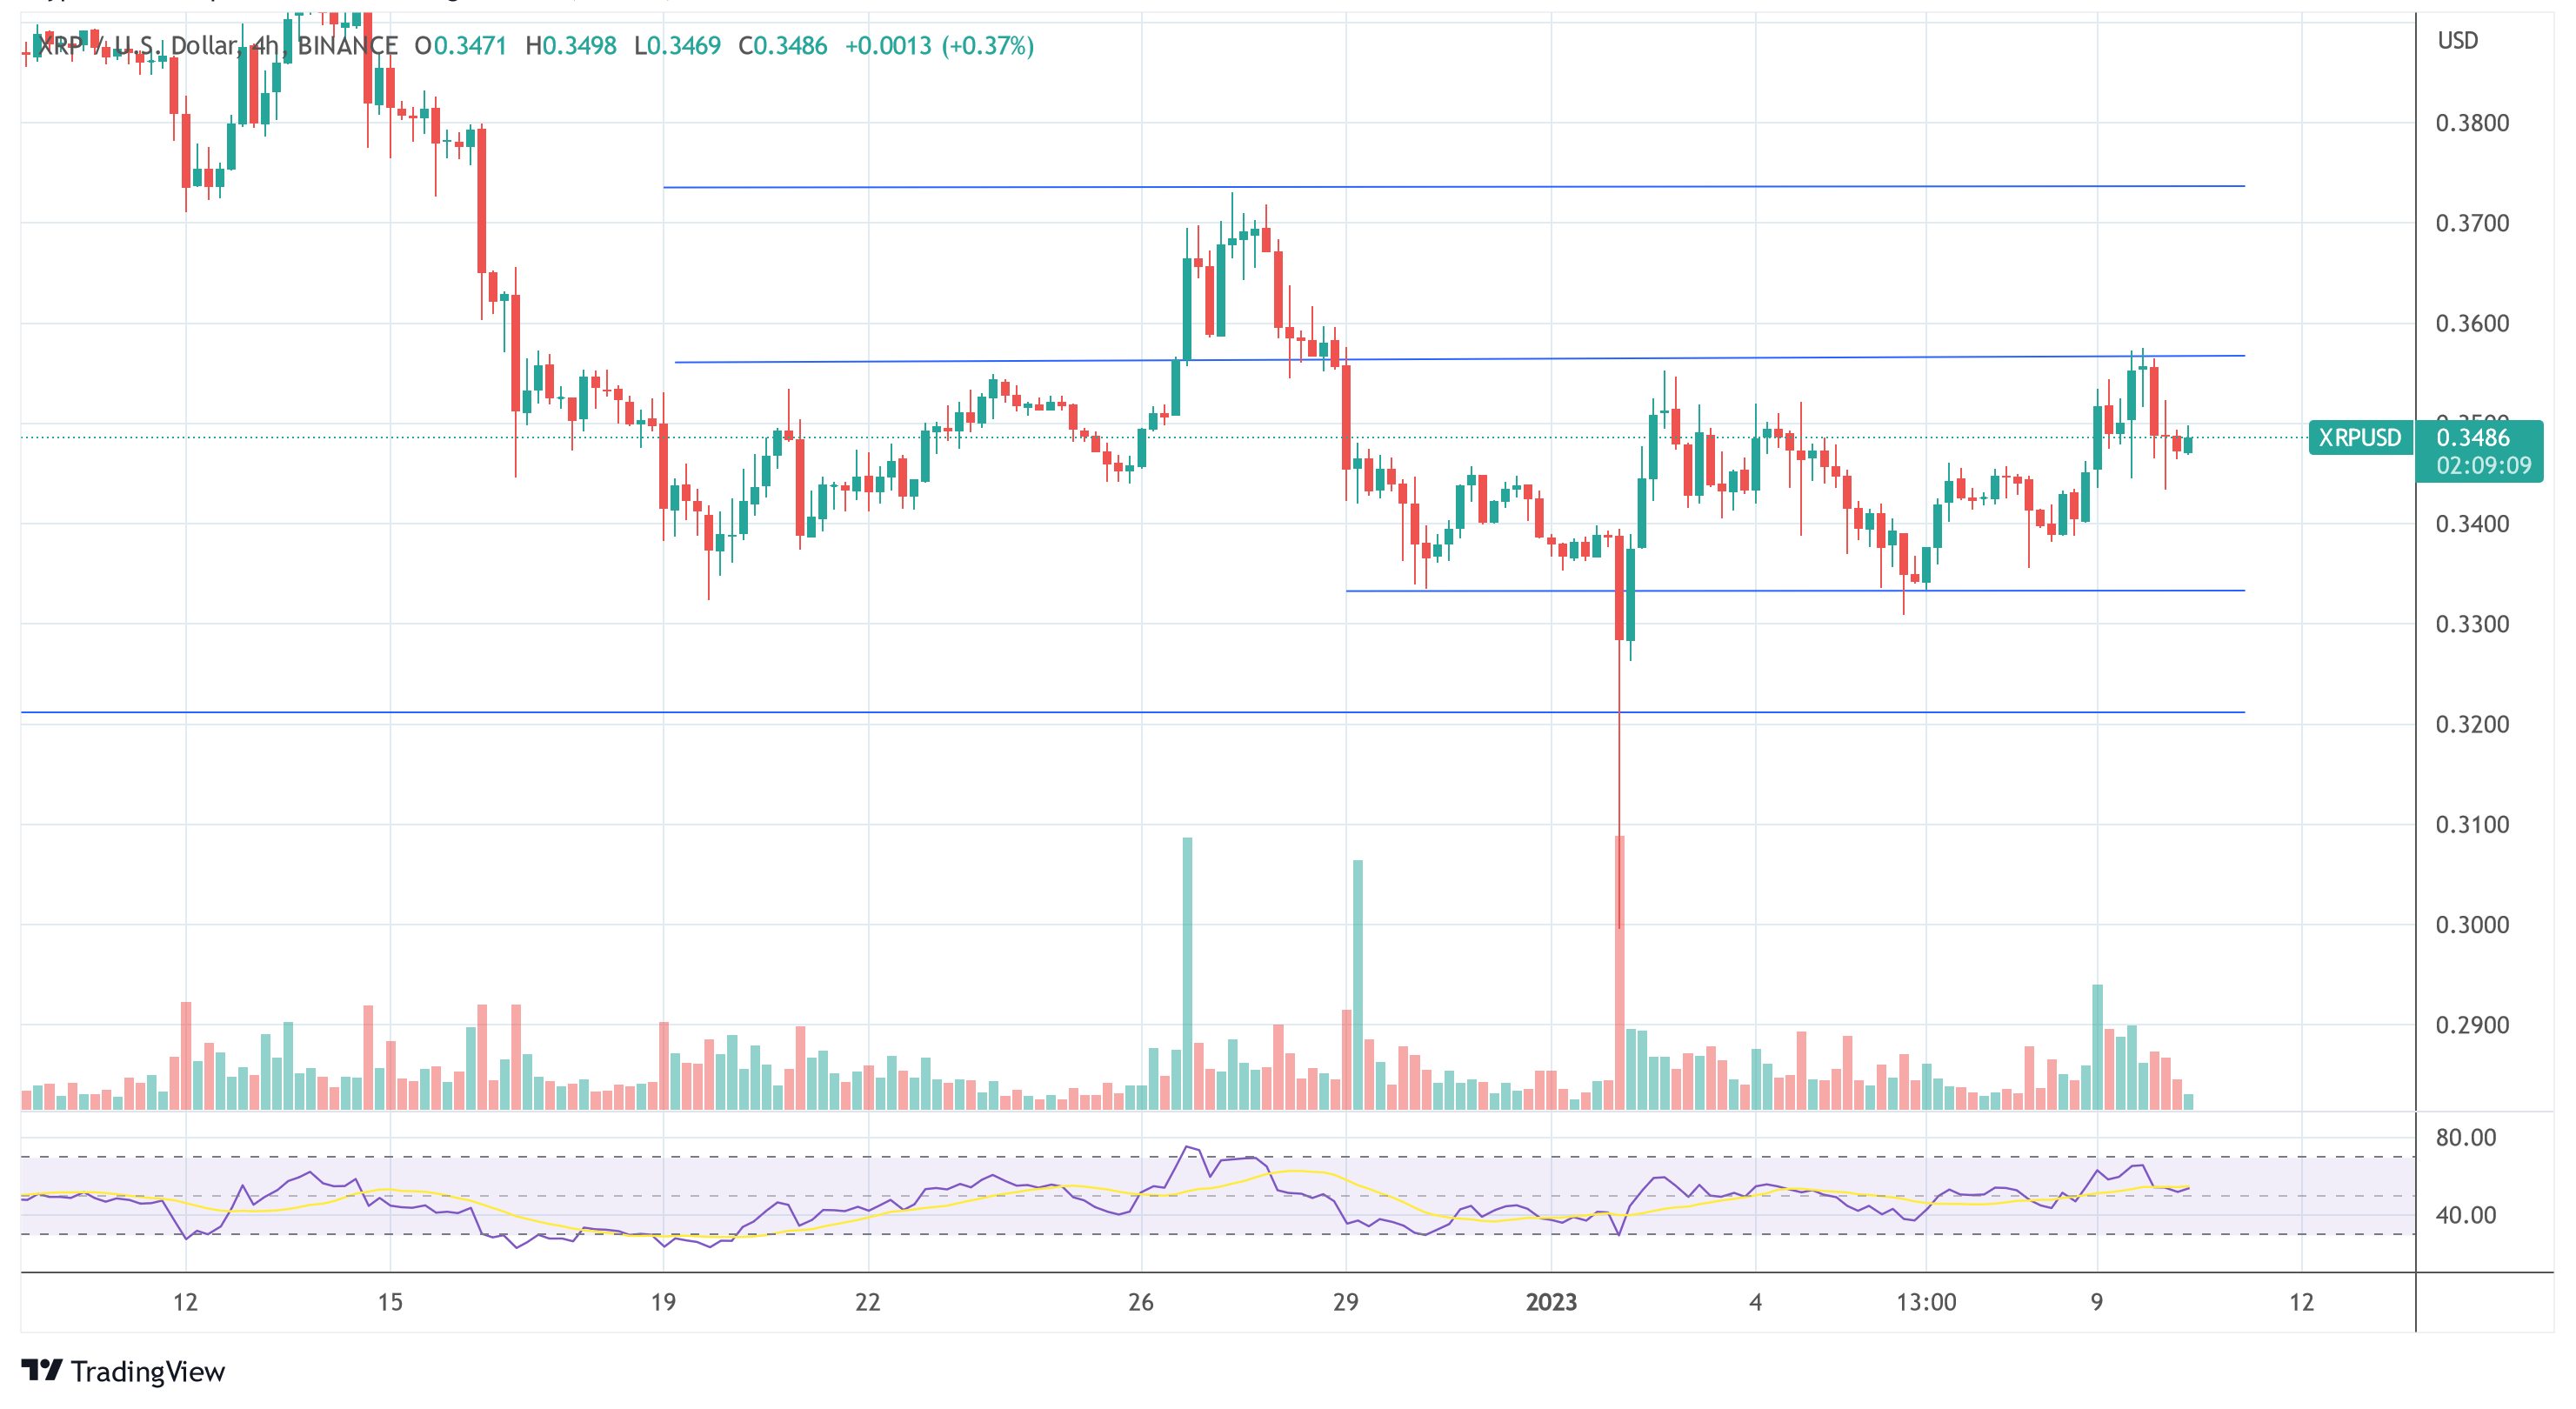Image resolution: width=2576 pixels, height=1409 pixels.
Task: Click the tall red volume bar after 2023
Action: pyautogui.click(x=1620, y=973)
